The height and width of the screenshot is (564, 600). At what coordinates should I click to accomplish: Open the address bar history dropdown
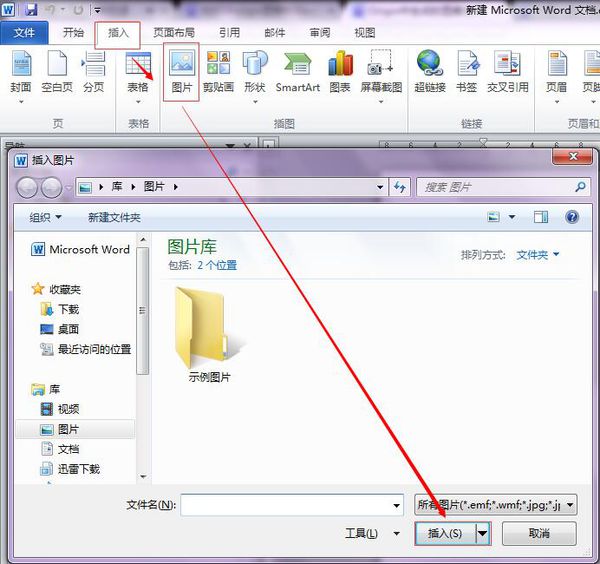click(x=380, y=187)
